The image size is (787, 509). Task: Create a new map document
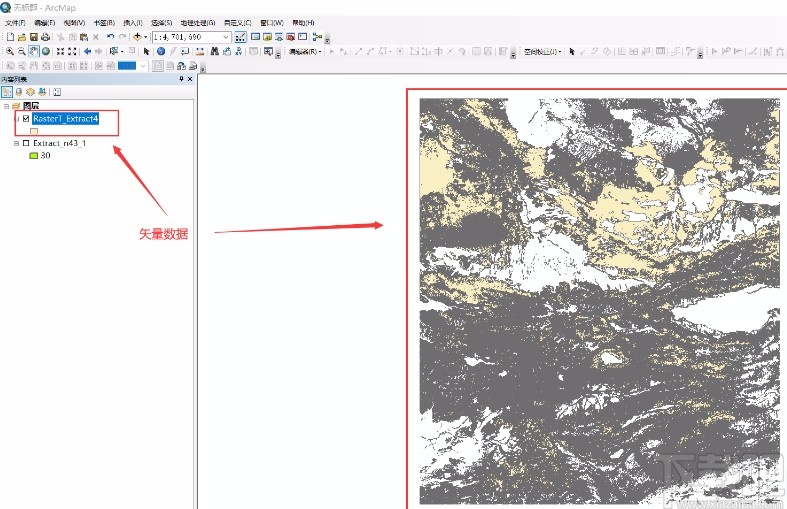tap(10, 37)
